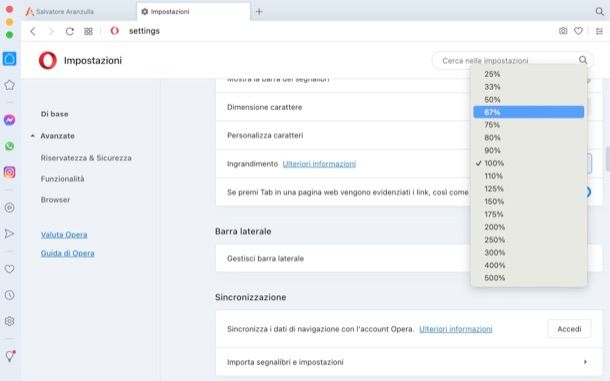
Task: Select 90% zoom option
Action: [528, 151]
